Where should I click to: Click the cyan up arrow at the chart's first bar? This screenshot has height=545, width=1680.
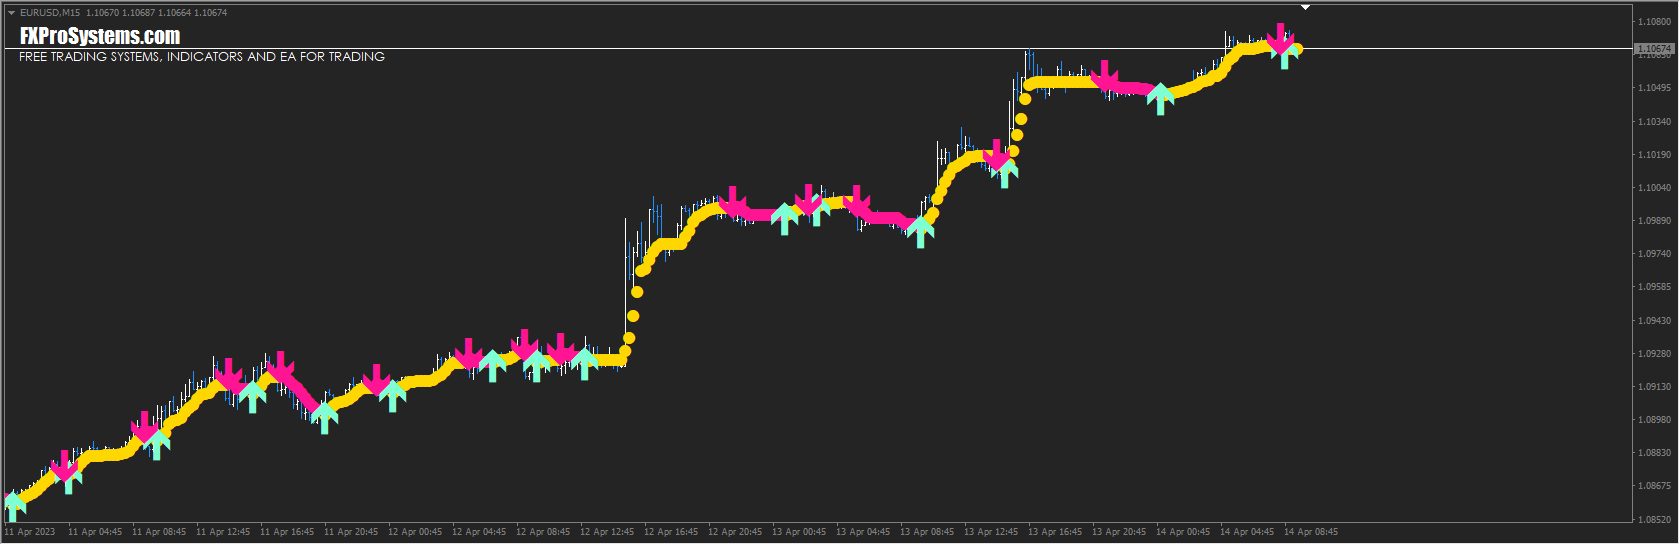click(14, 505)
